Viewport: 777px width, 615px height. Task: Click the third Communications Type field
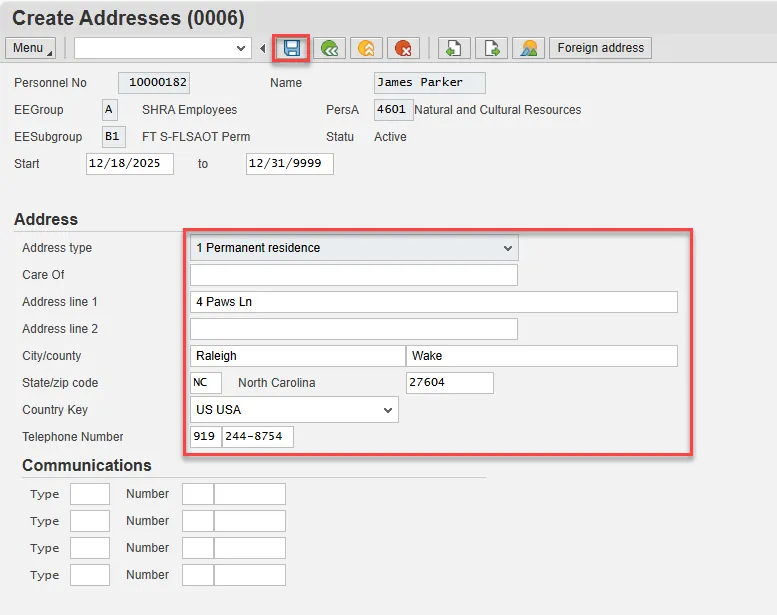click(90, 548)
